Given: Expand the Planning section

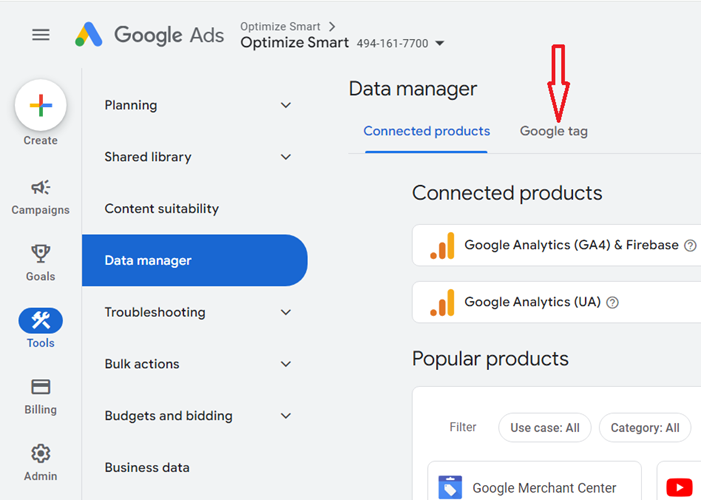Looking at the screenshot, I should 286,106.
